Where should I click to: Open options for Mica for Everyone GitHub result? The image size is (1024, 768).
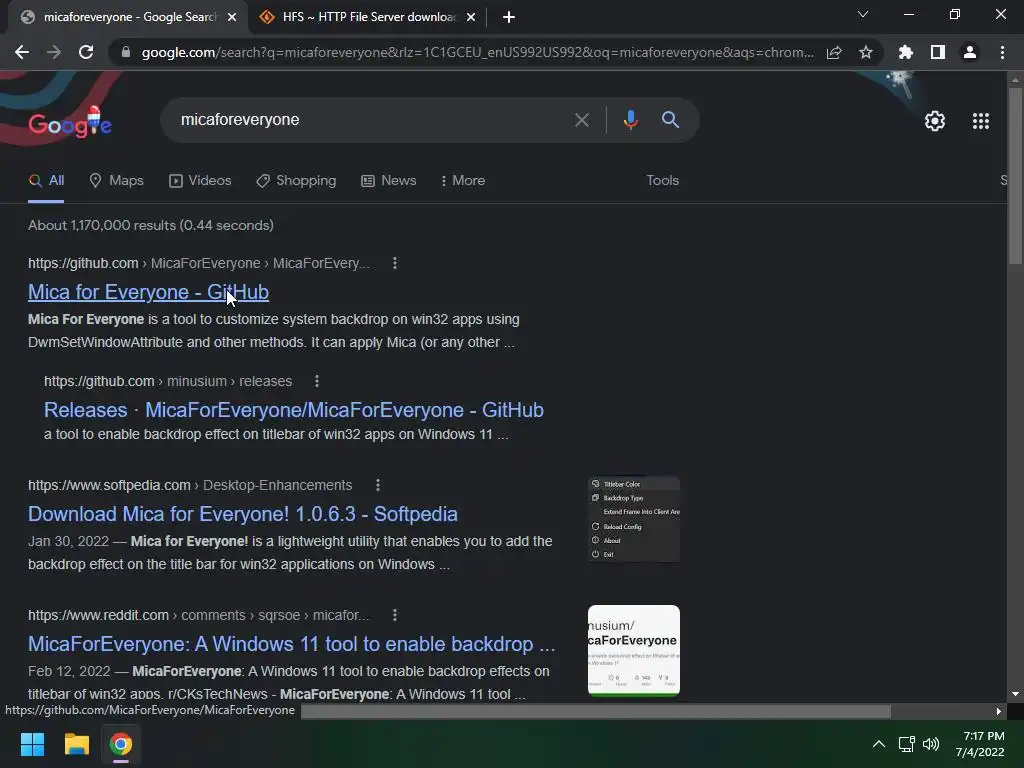click(394, 263)
